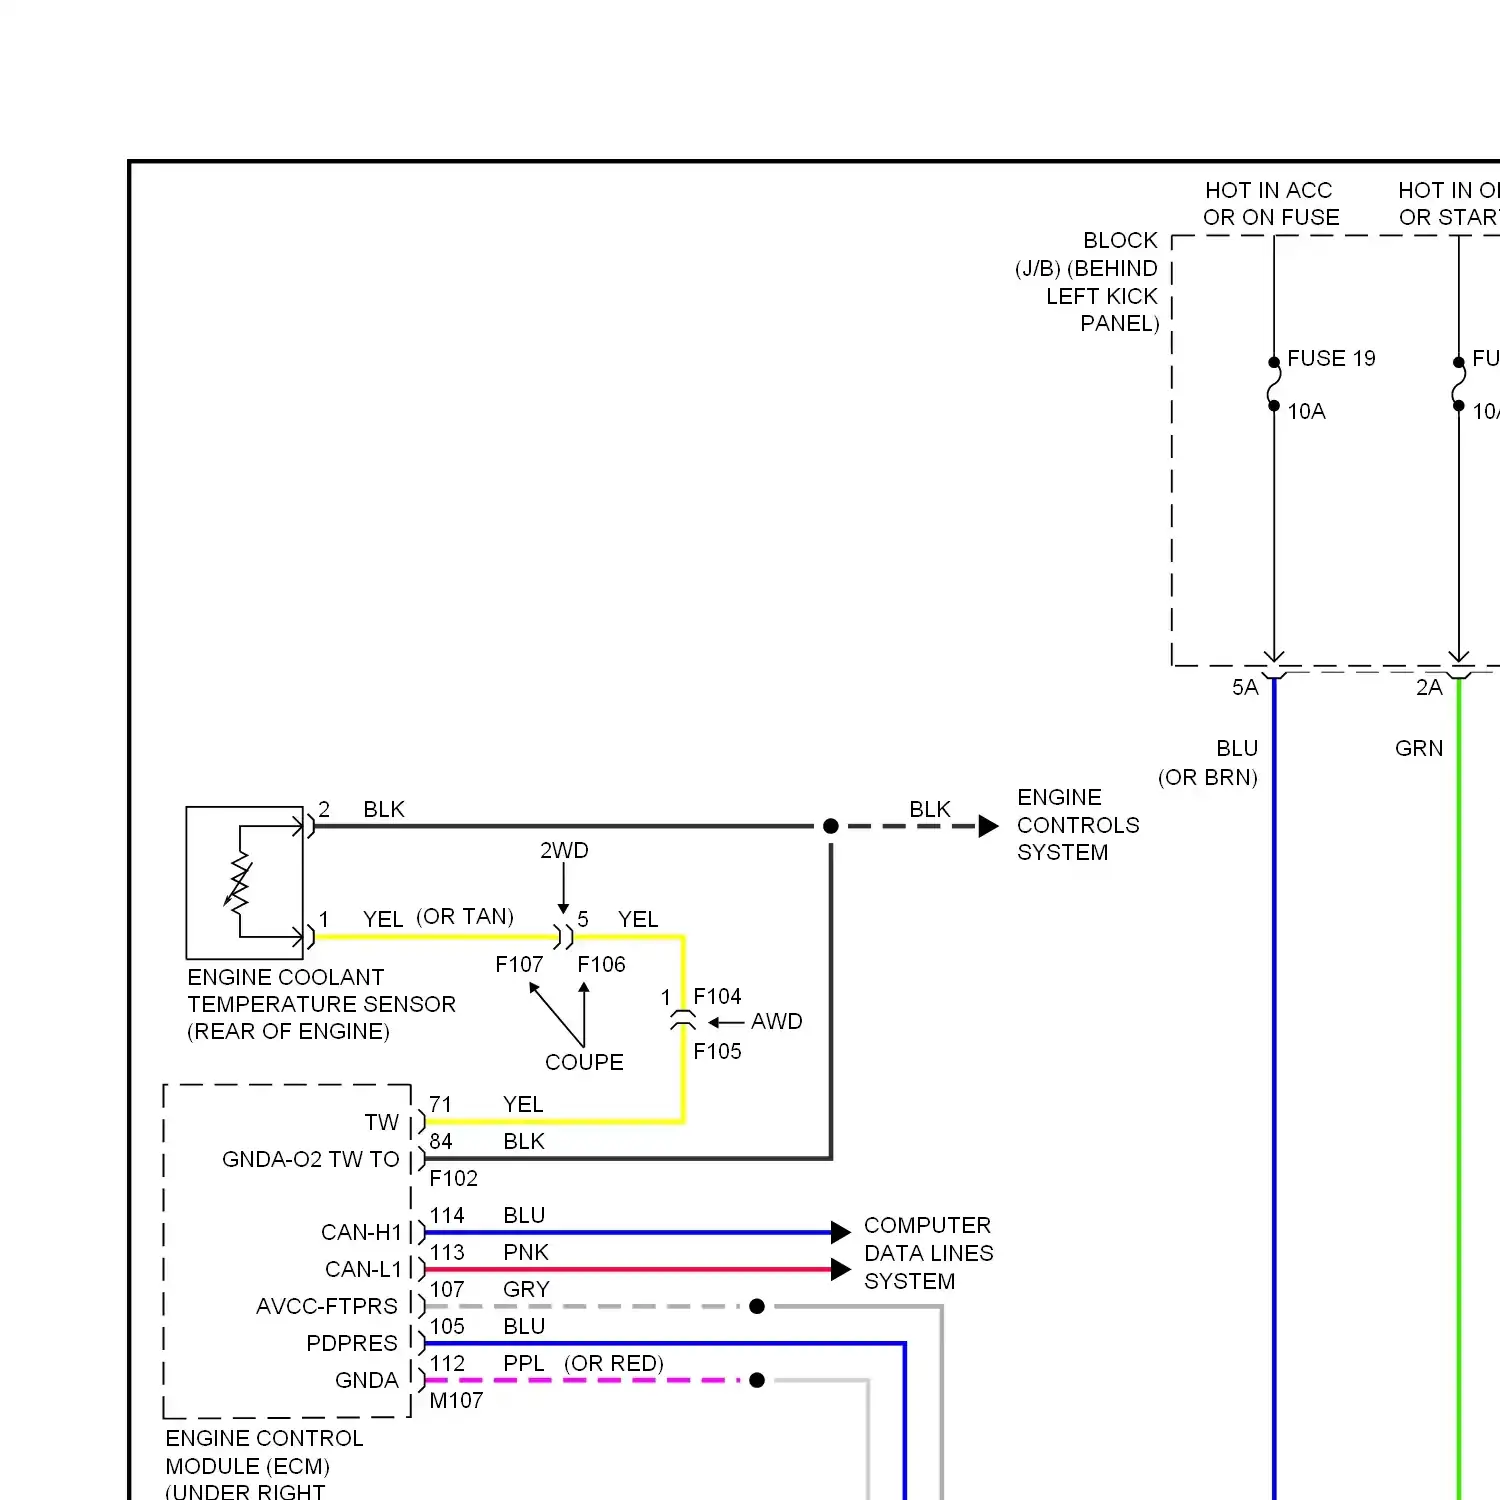The image size is (1500, 1500).
Task: Select the 'BLU (OR BRN)' wire color label
Action: click(1208, 762)
